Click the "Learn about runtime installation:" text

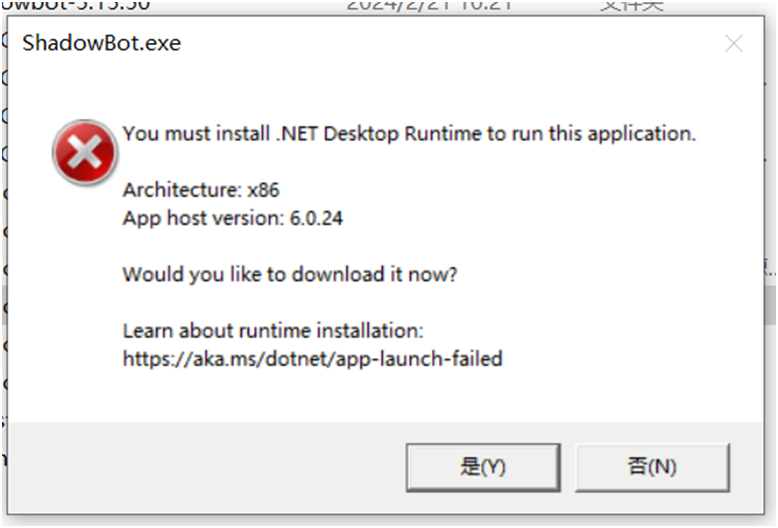point(273,330)
